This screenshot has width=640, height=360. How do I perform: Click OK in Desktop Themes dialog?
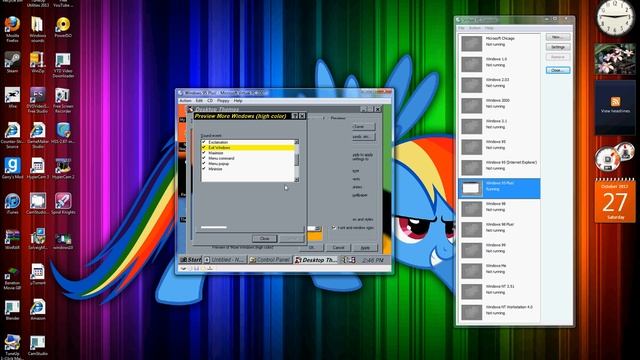(311, 247)
